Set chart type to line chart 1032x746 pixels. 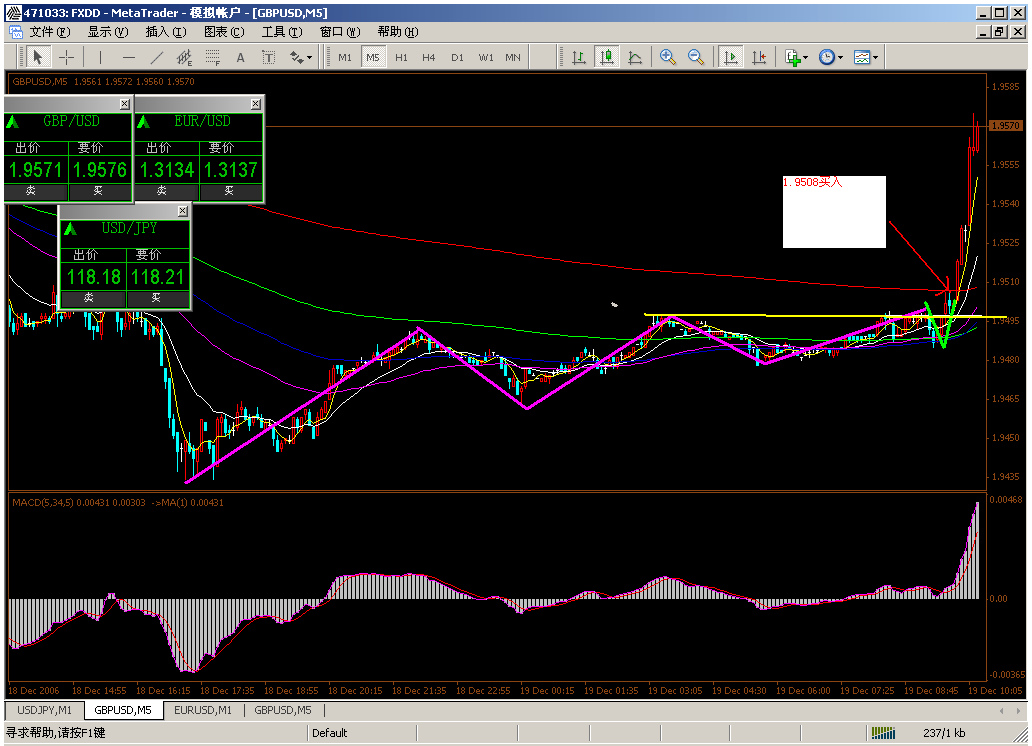pos(634,58)
